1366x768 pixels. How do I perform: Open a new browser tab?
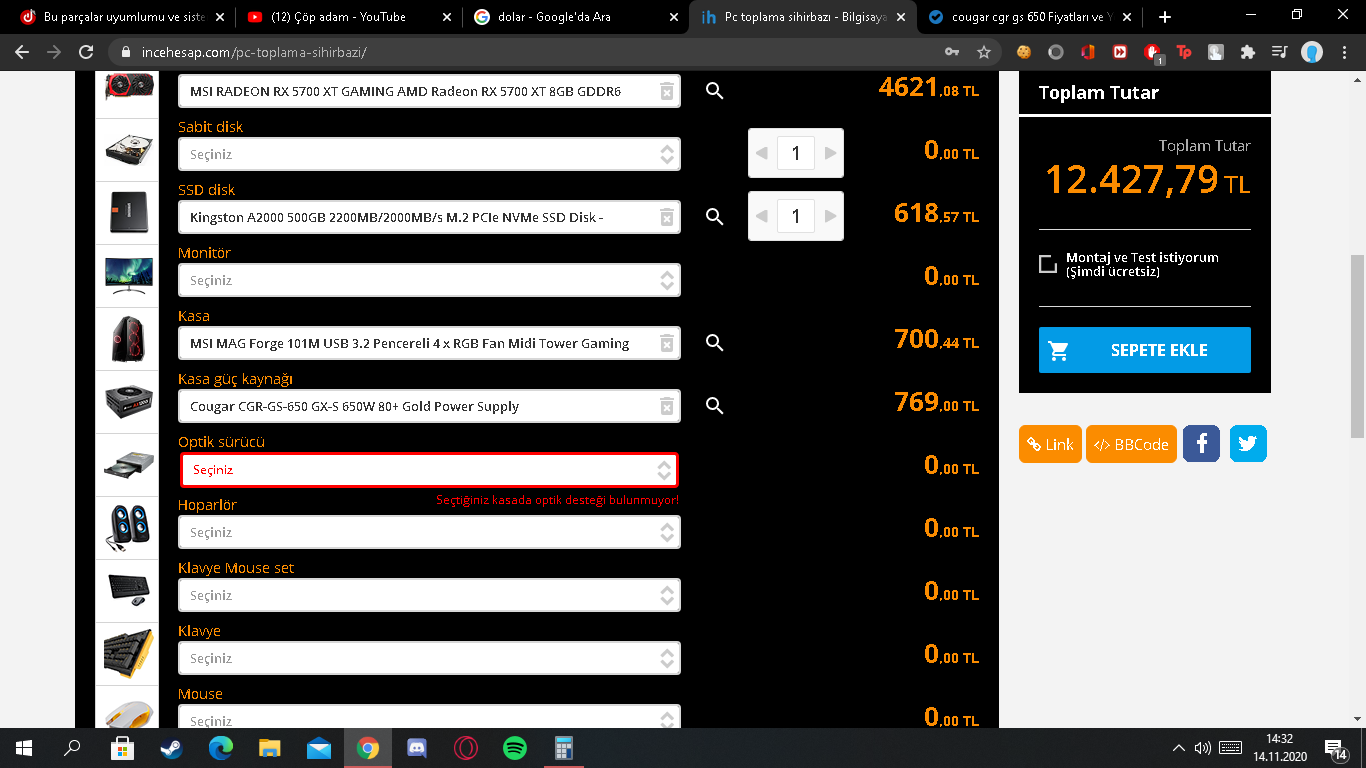tap(1165, 17)
